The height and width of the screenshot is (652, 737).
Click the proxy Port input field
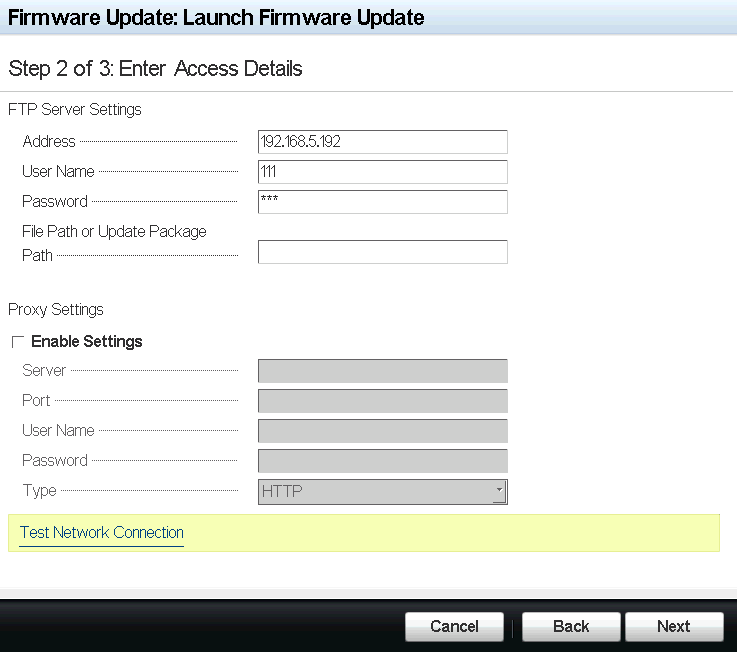tap(382, 401)
